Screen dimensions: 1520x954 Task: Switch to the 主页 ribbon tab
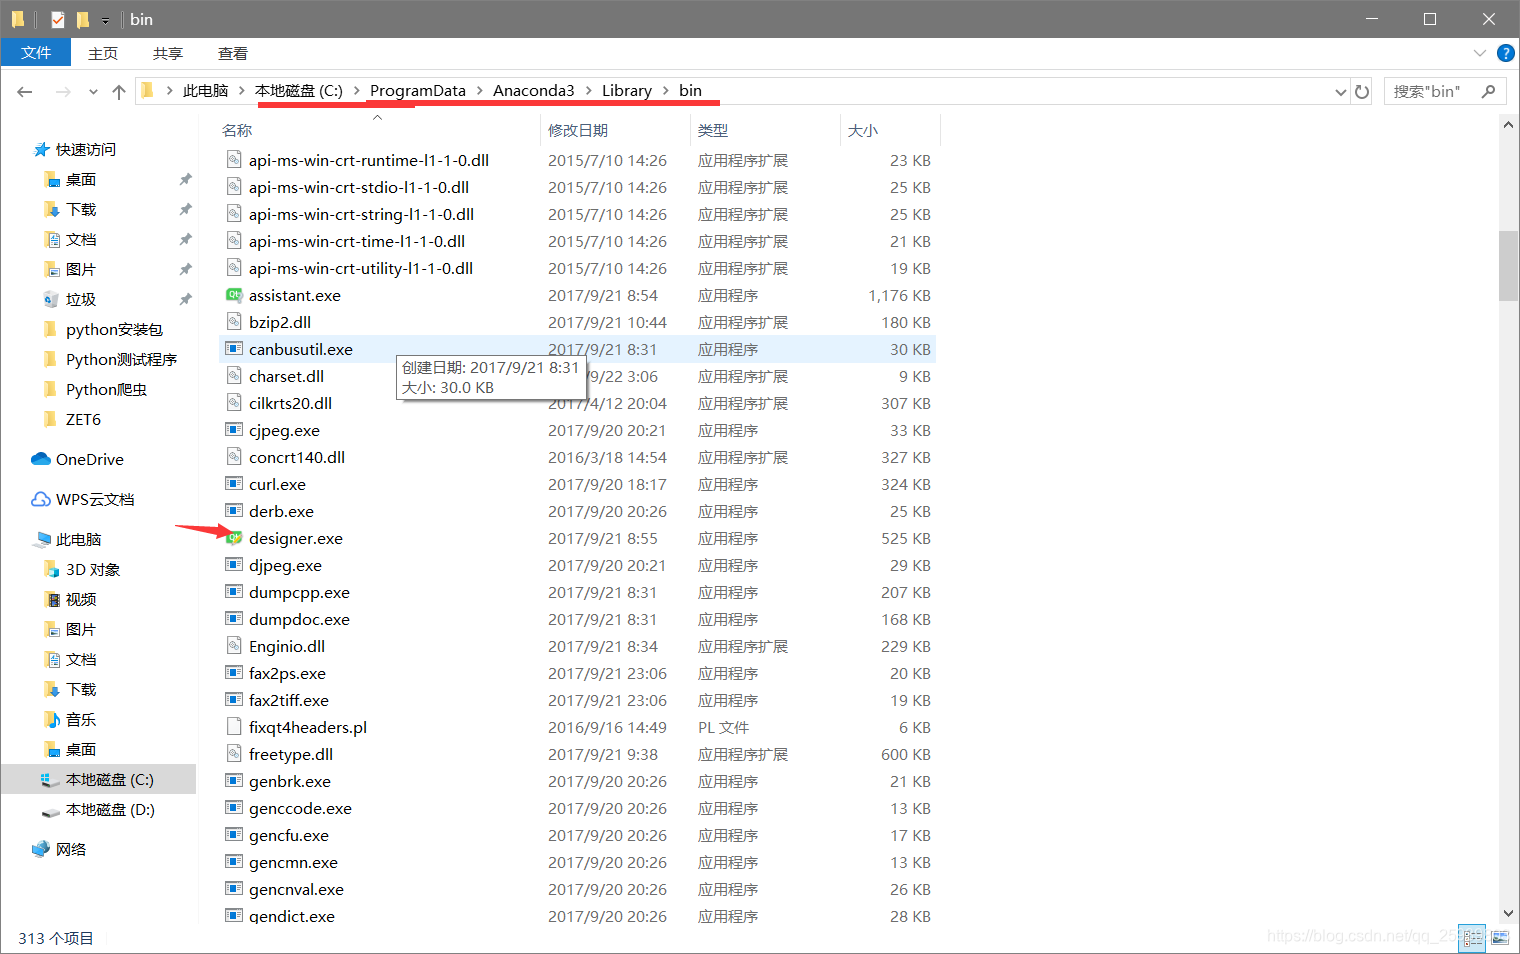[103, 53]
